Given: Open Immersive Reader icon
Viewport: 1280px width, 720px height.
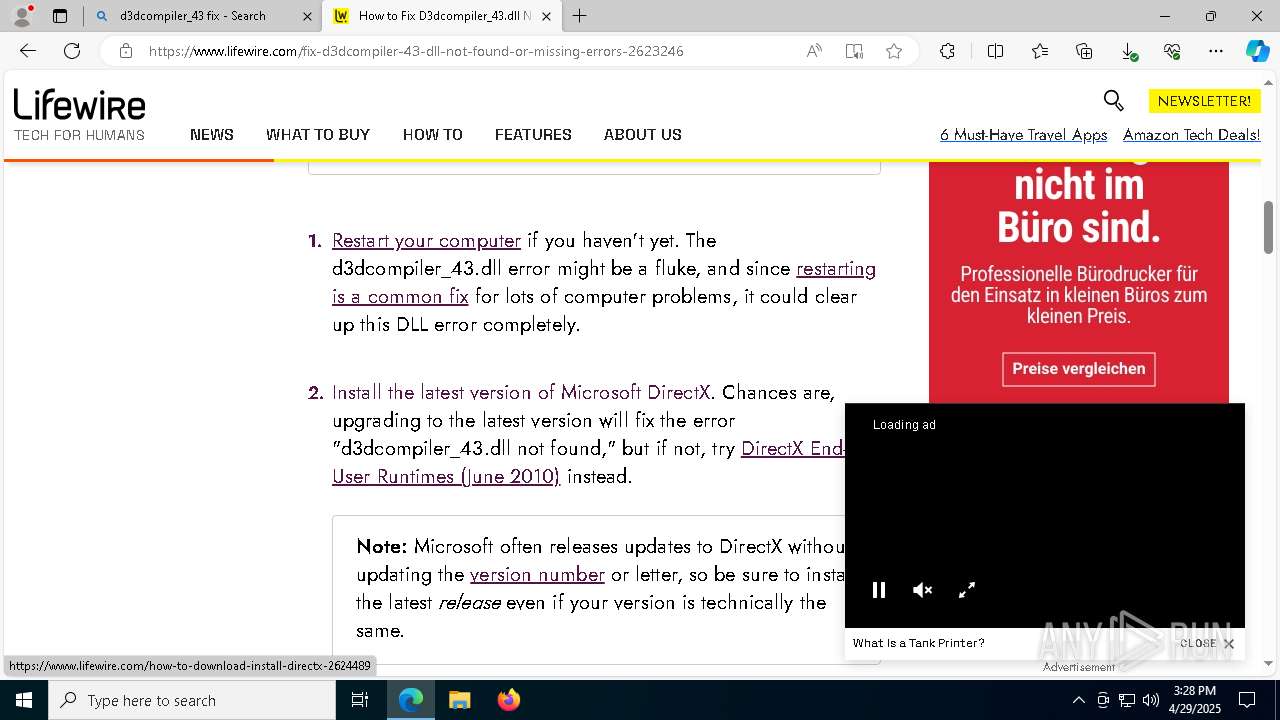Looking at the screenshot, I should (854, 51).
